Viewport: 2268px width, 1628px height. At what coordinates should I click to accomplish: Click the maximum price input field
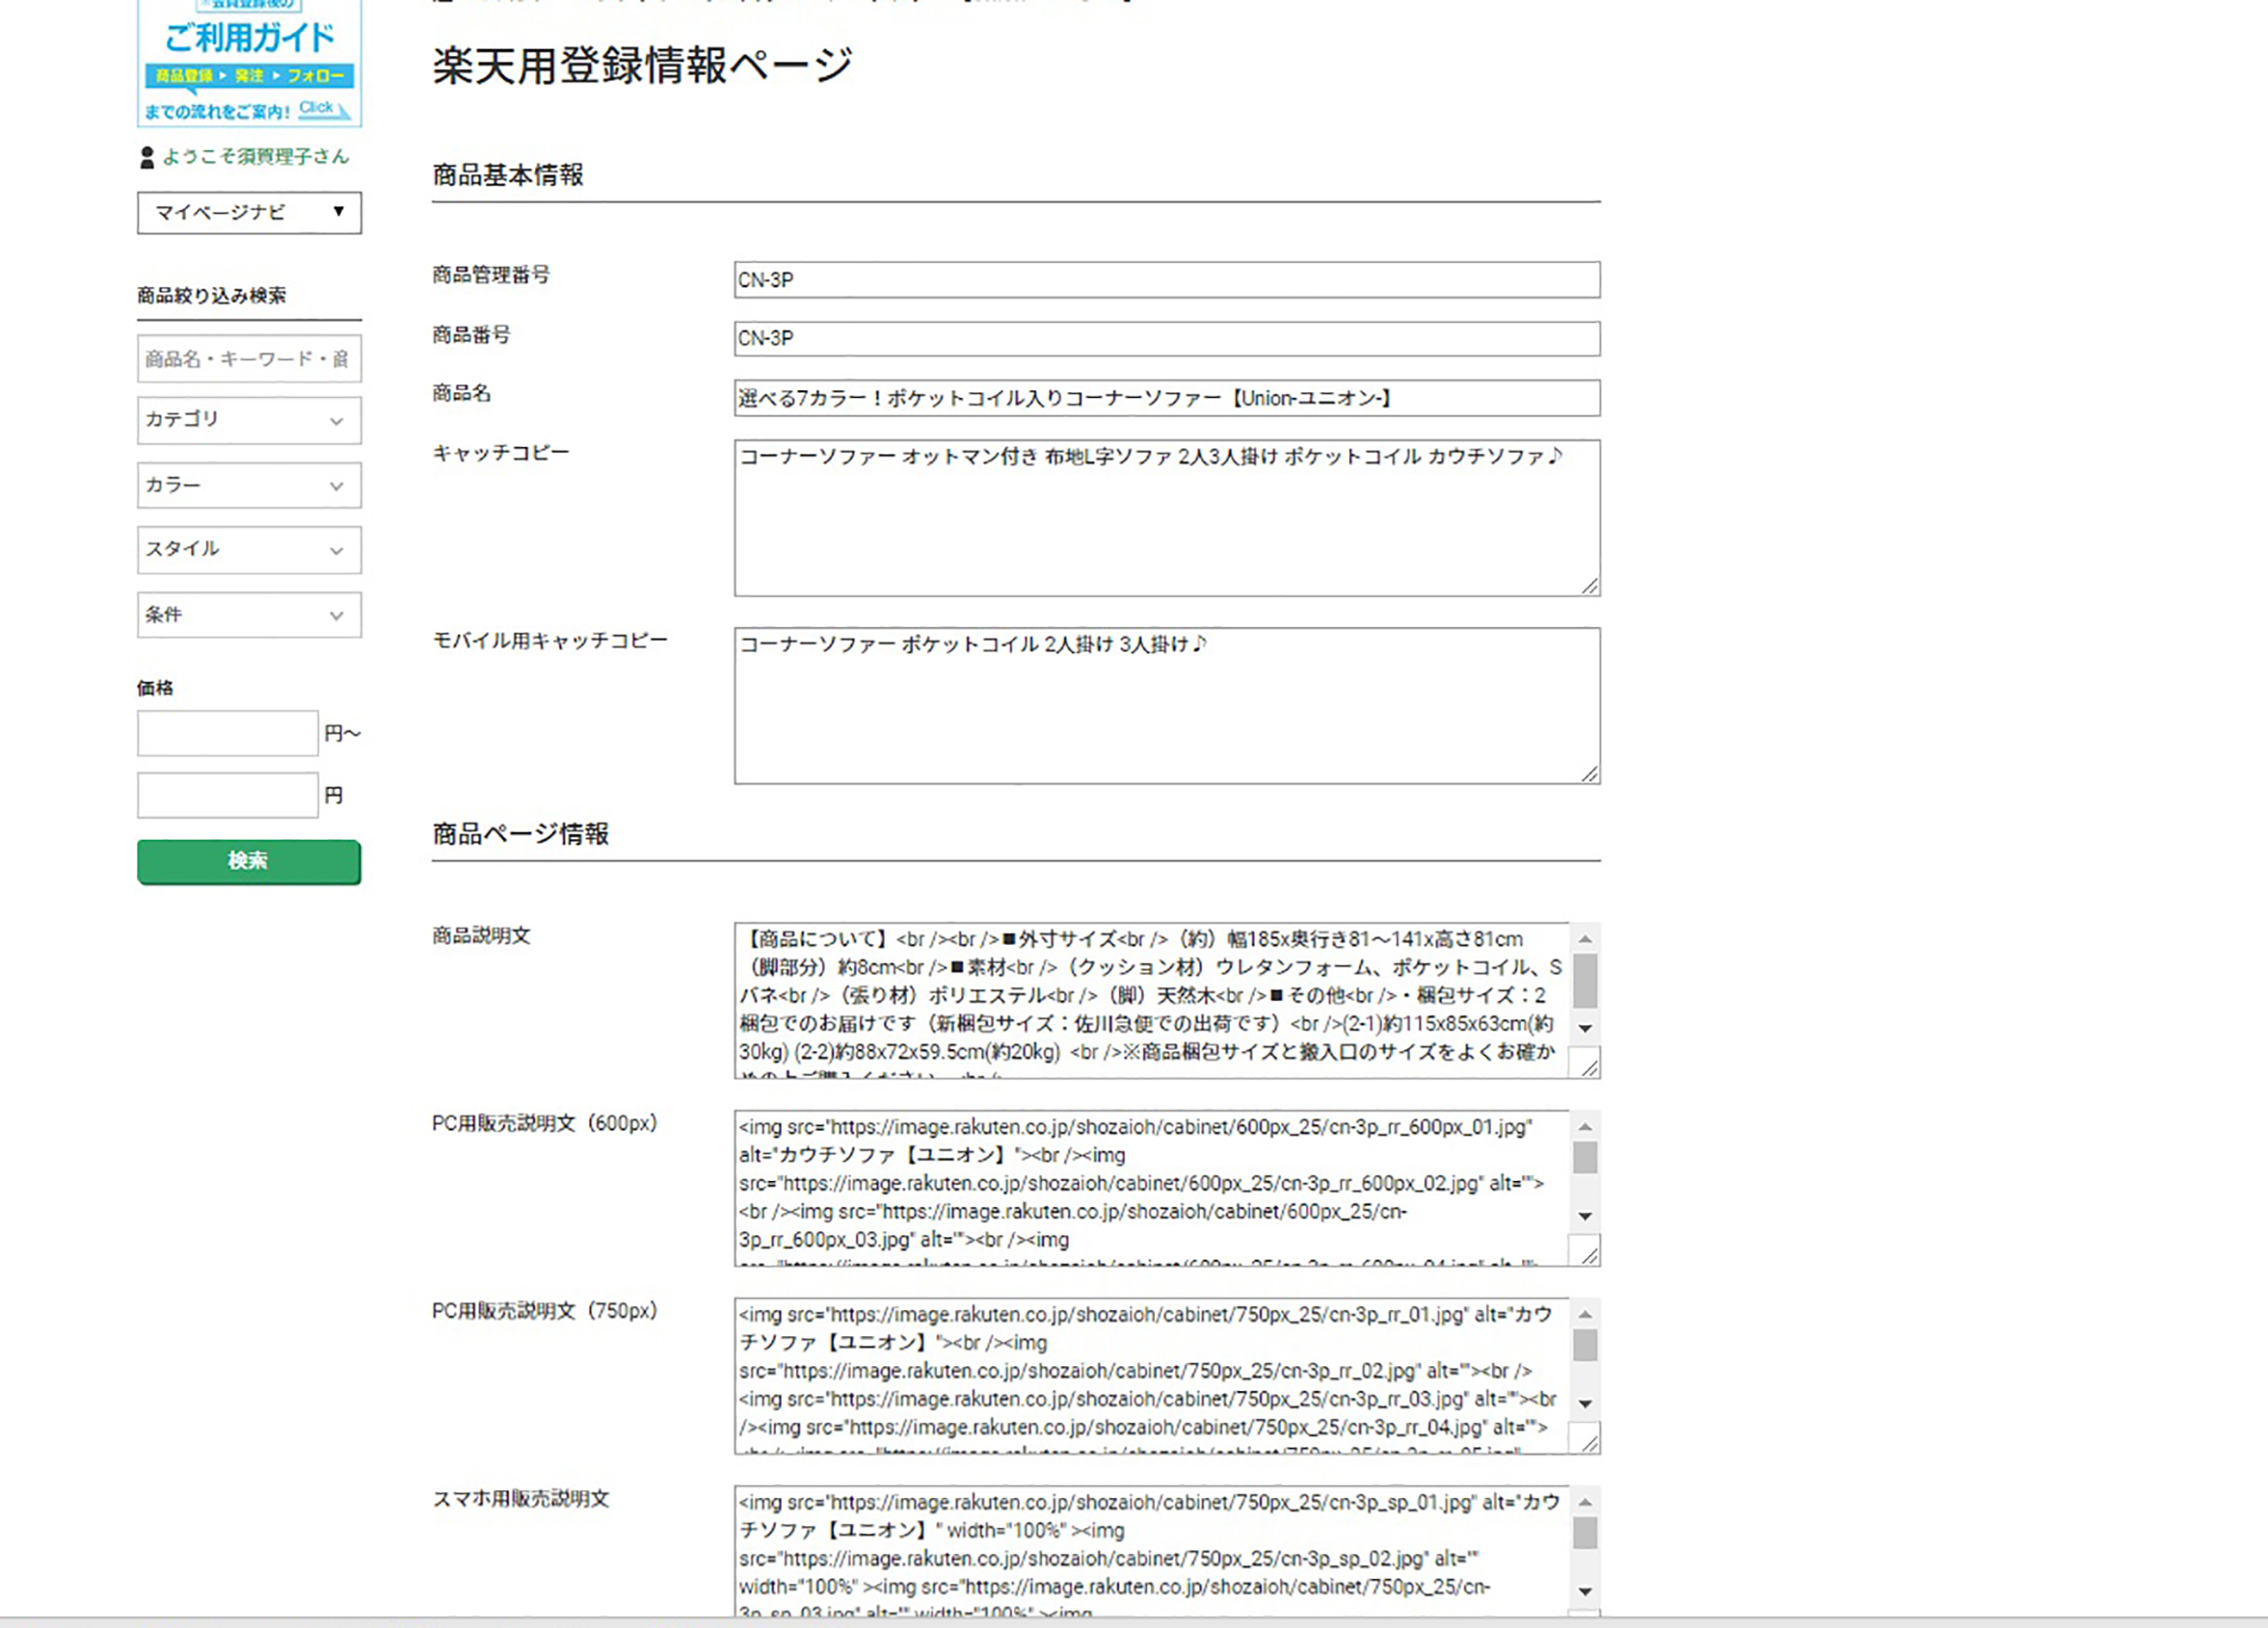click(228, 795)
